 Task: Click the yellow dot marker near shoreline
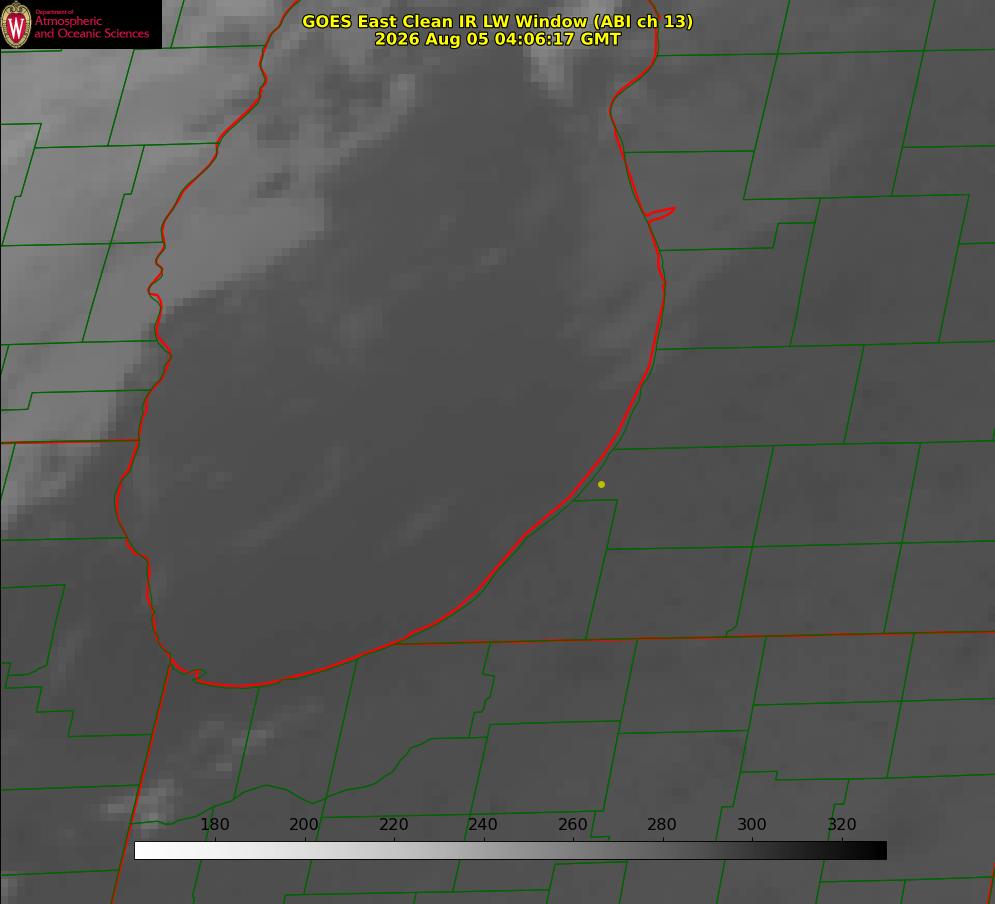click(601, 484)
